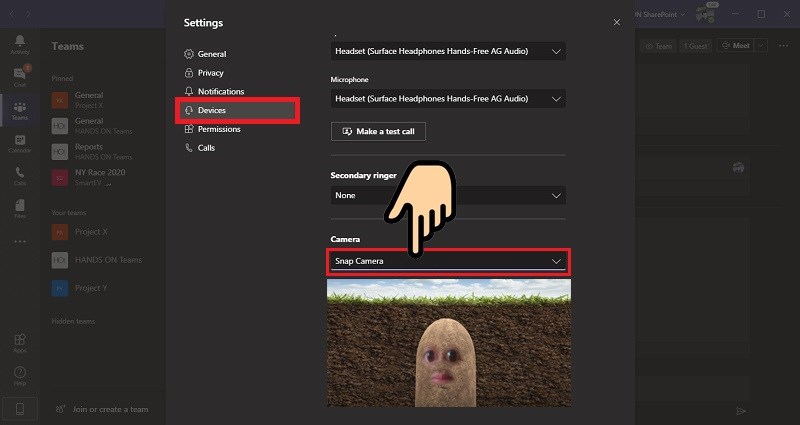
Task: Open the Calendar icon
Action: coord(19,143)
